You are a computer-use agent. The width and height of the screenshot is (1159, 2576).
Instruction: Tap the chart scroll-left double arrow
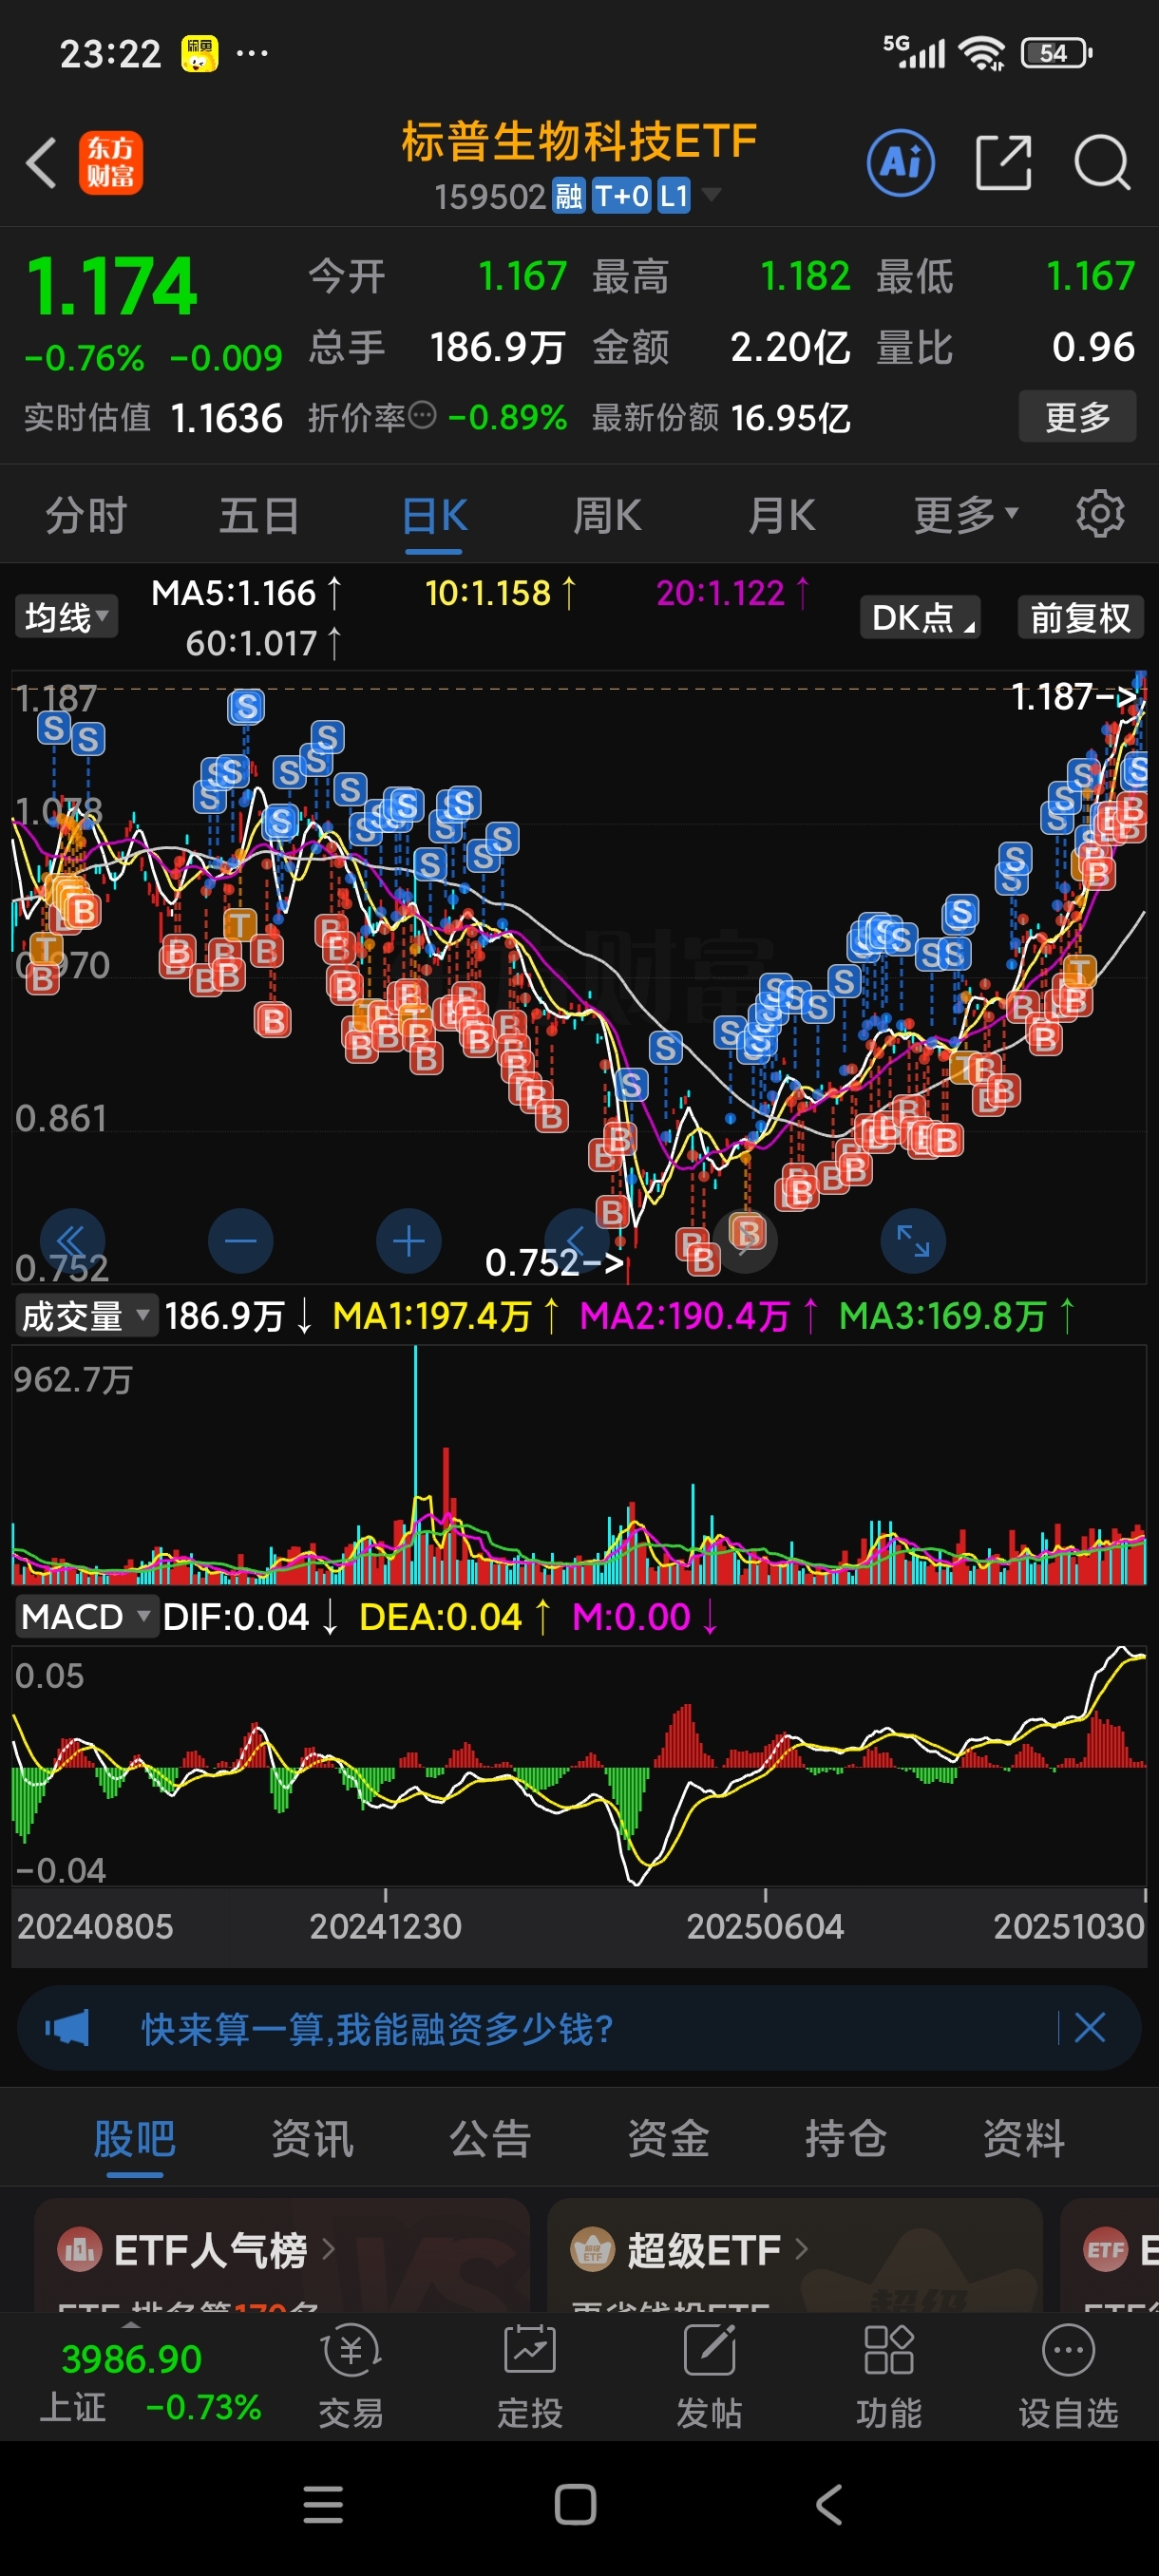tap(72, 1241)
